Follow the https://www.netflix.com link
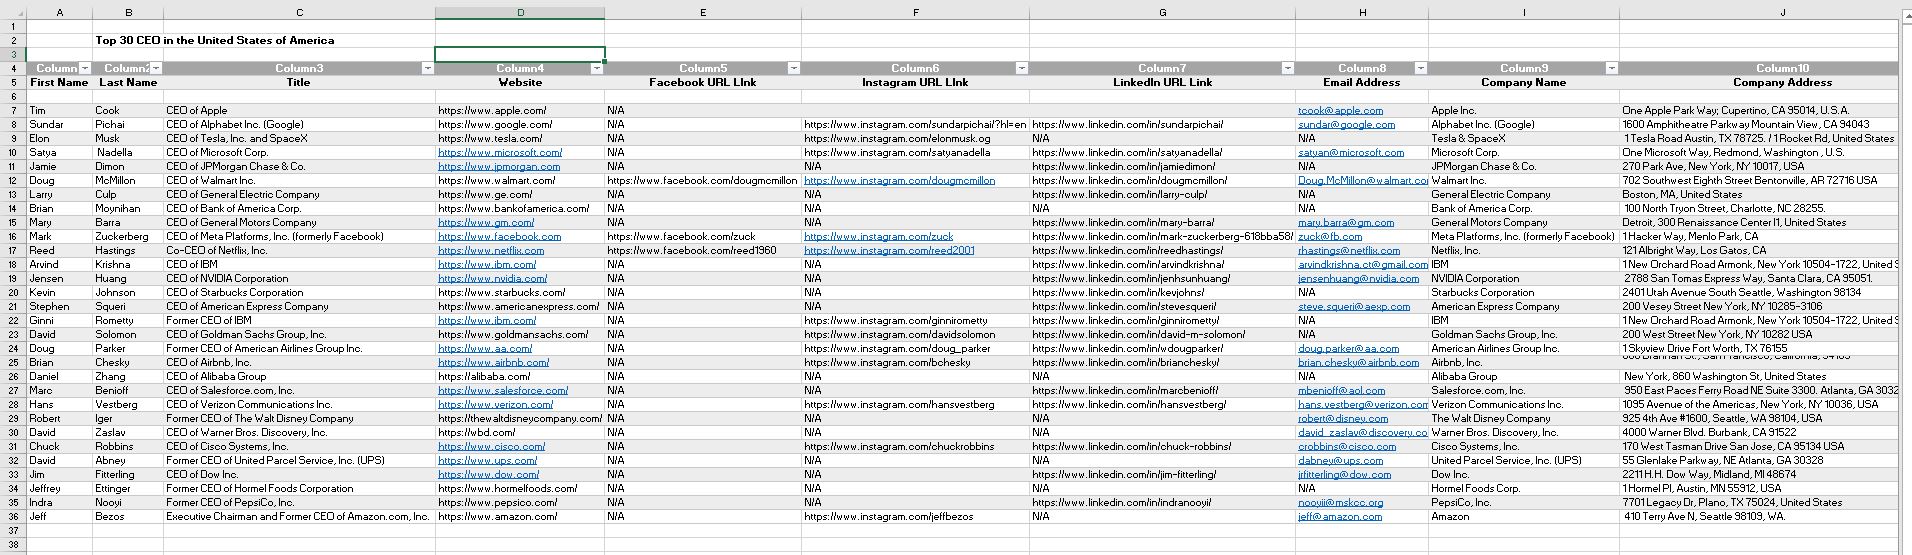1912x555 pixels. point(491,250)
